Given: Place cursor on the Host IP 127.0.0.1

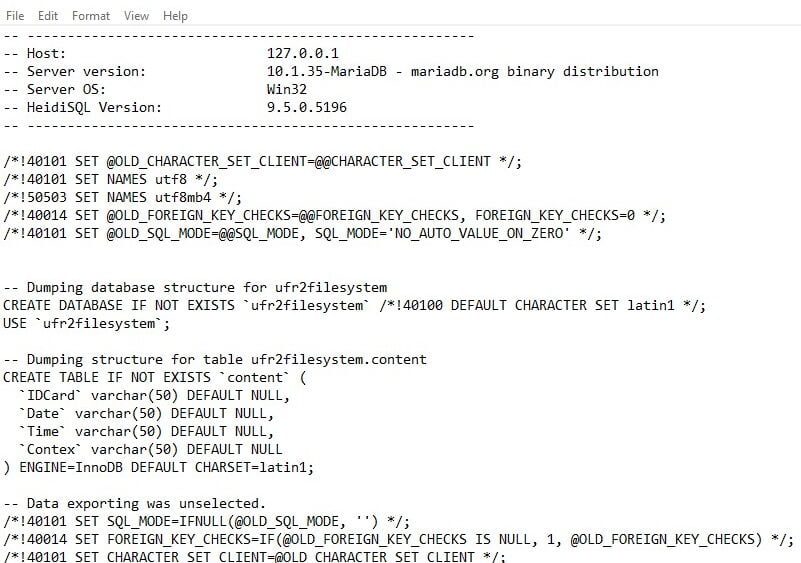Looking at the screenshot, I should click(302, 54).
